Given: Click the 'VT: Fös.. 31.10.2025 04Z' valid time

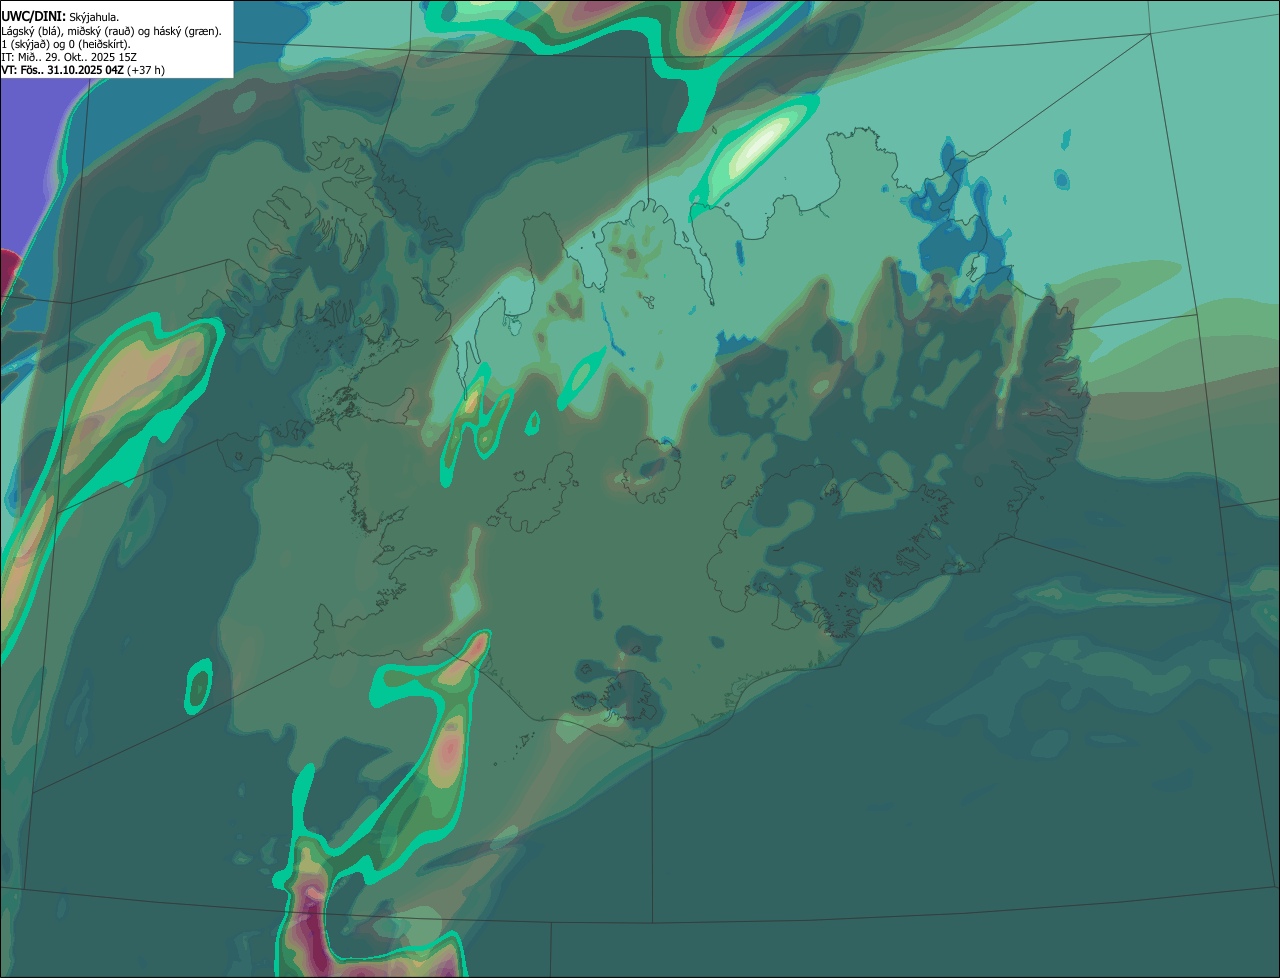Looking at the screenshot, I should (62, 70).
